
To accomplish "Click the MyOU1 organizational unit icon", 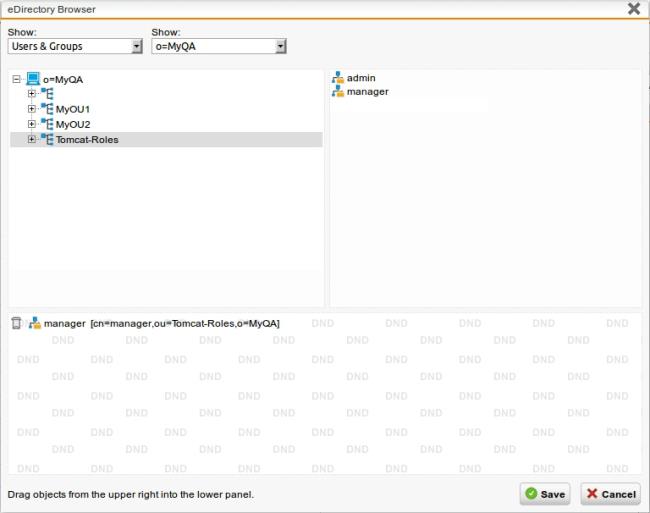I will tap(47, 109).
